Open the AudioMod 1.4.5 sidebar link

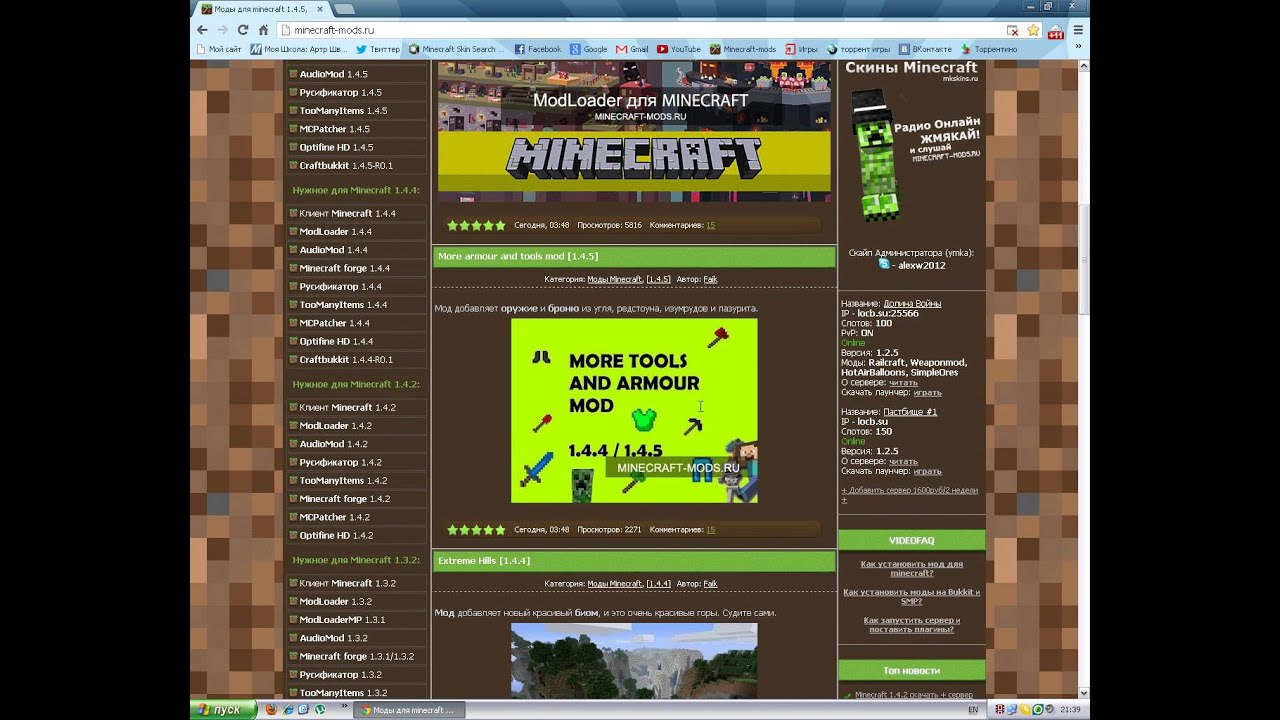333,74
